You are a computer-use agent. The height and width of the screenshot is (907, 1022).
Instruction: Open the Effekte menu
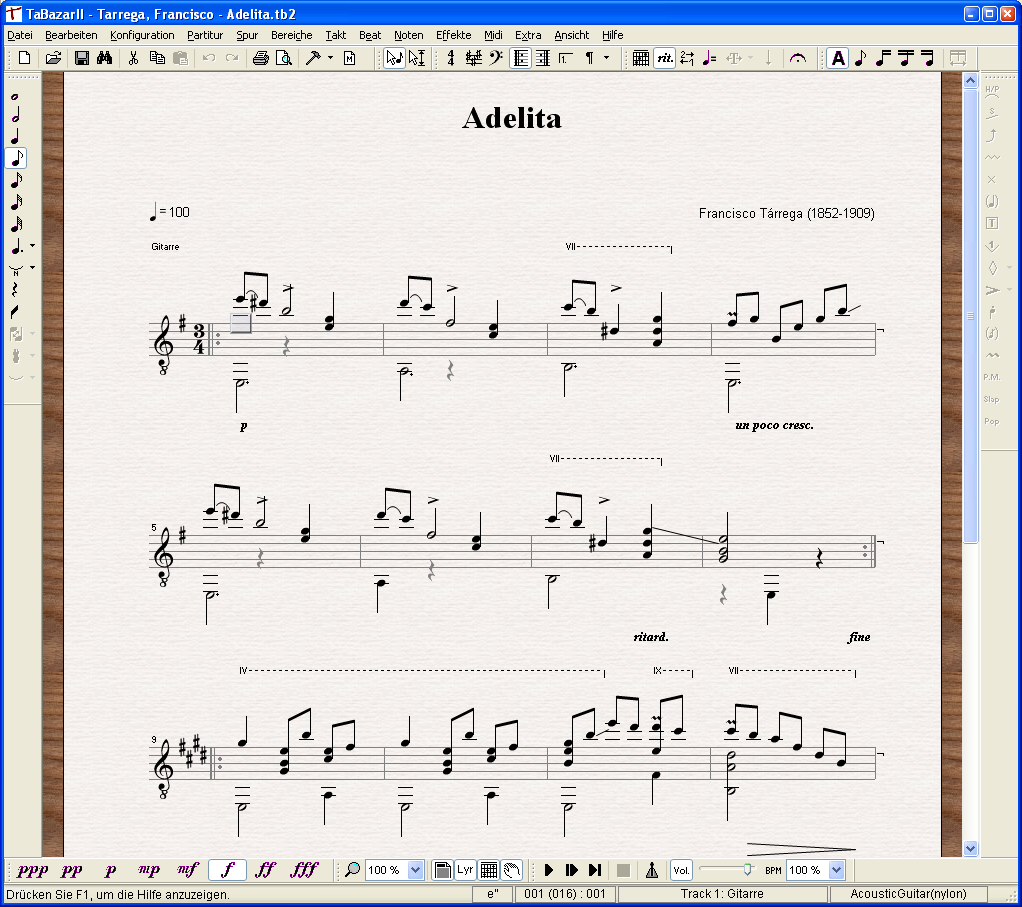click(453, 35)
